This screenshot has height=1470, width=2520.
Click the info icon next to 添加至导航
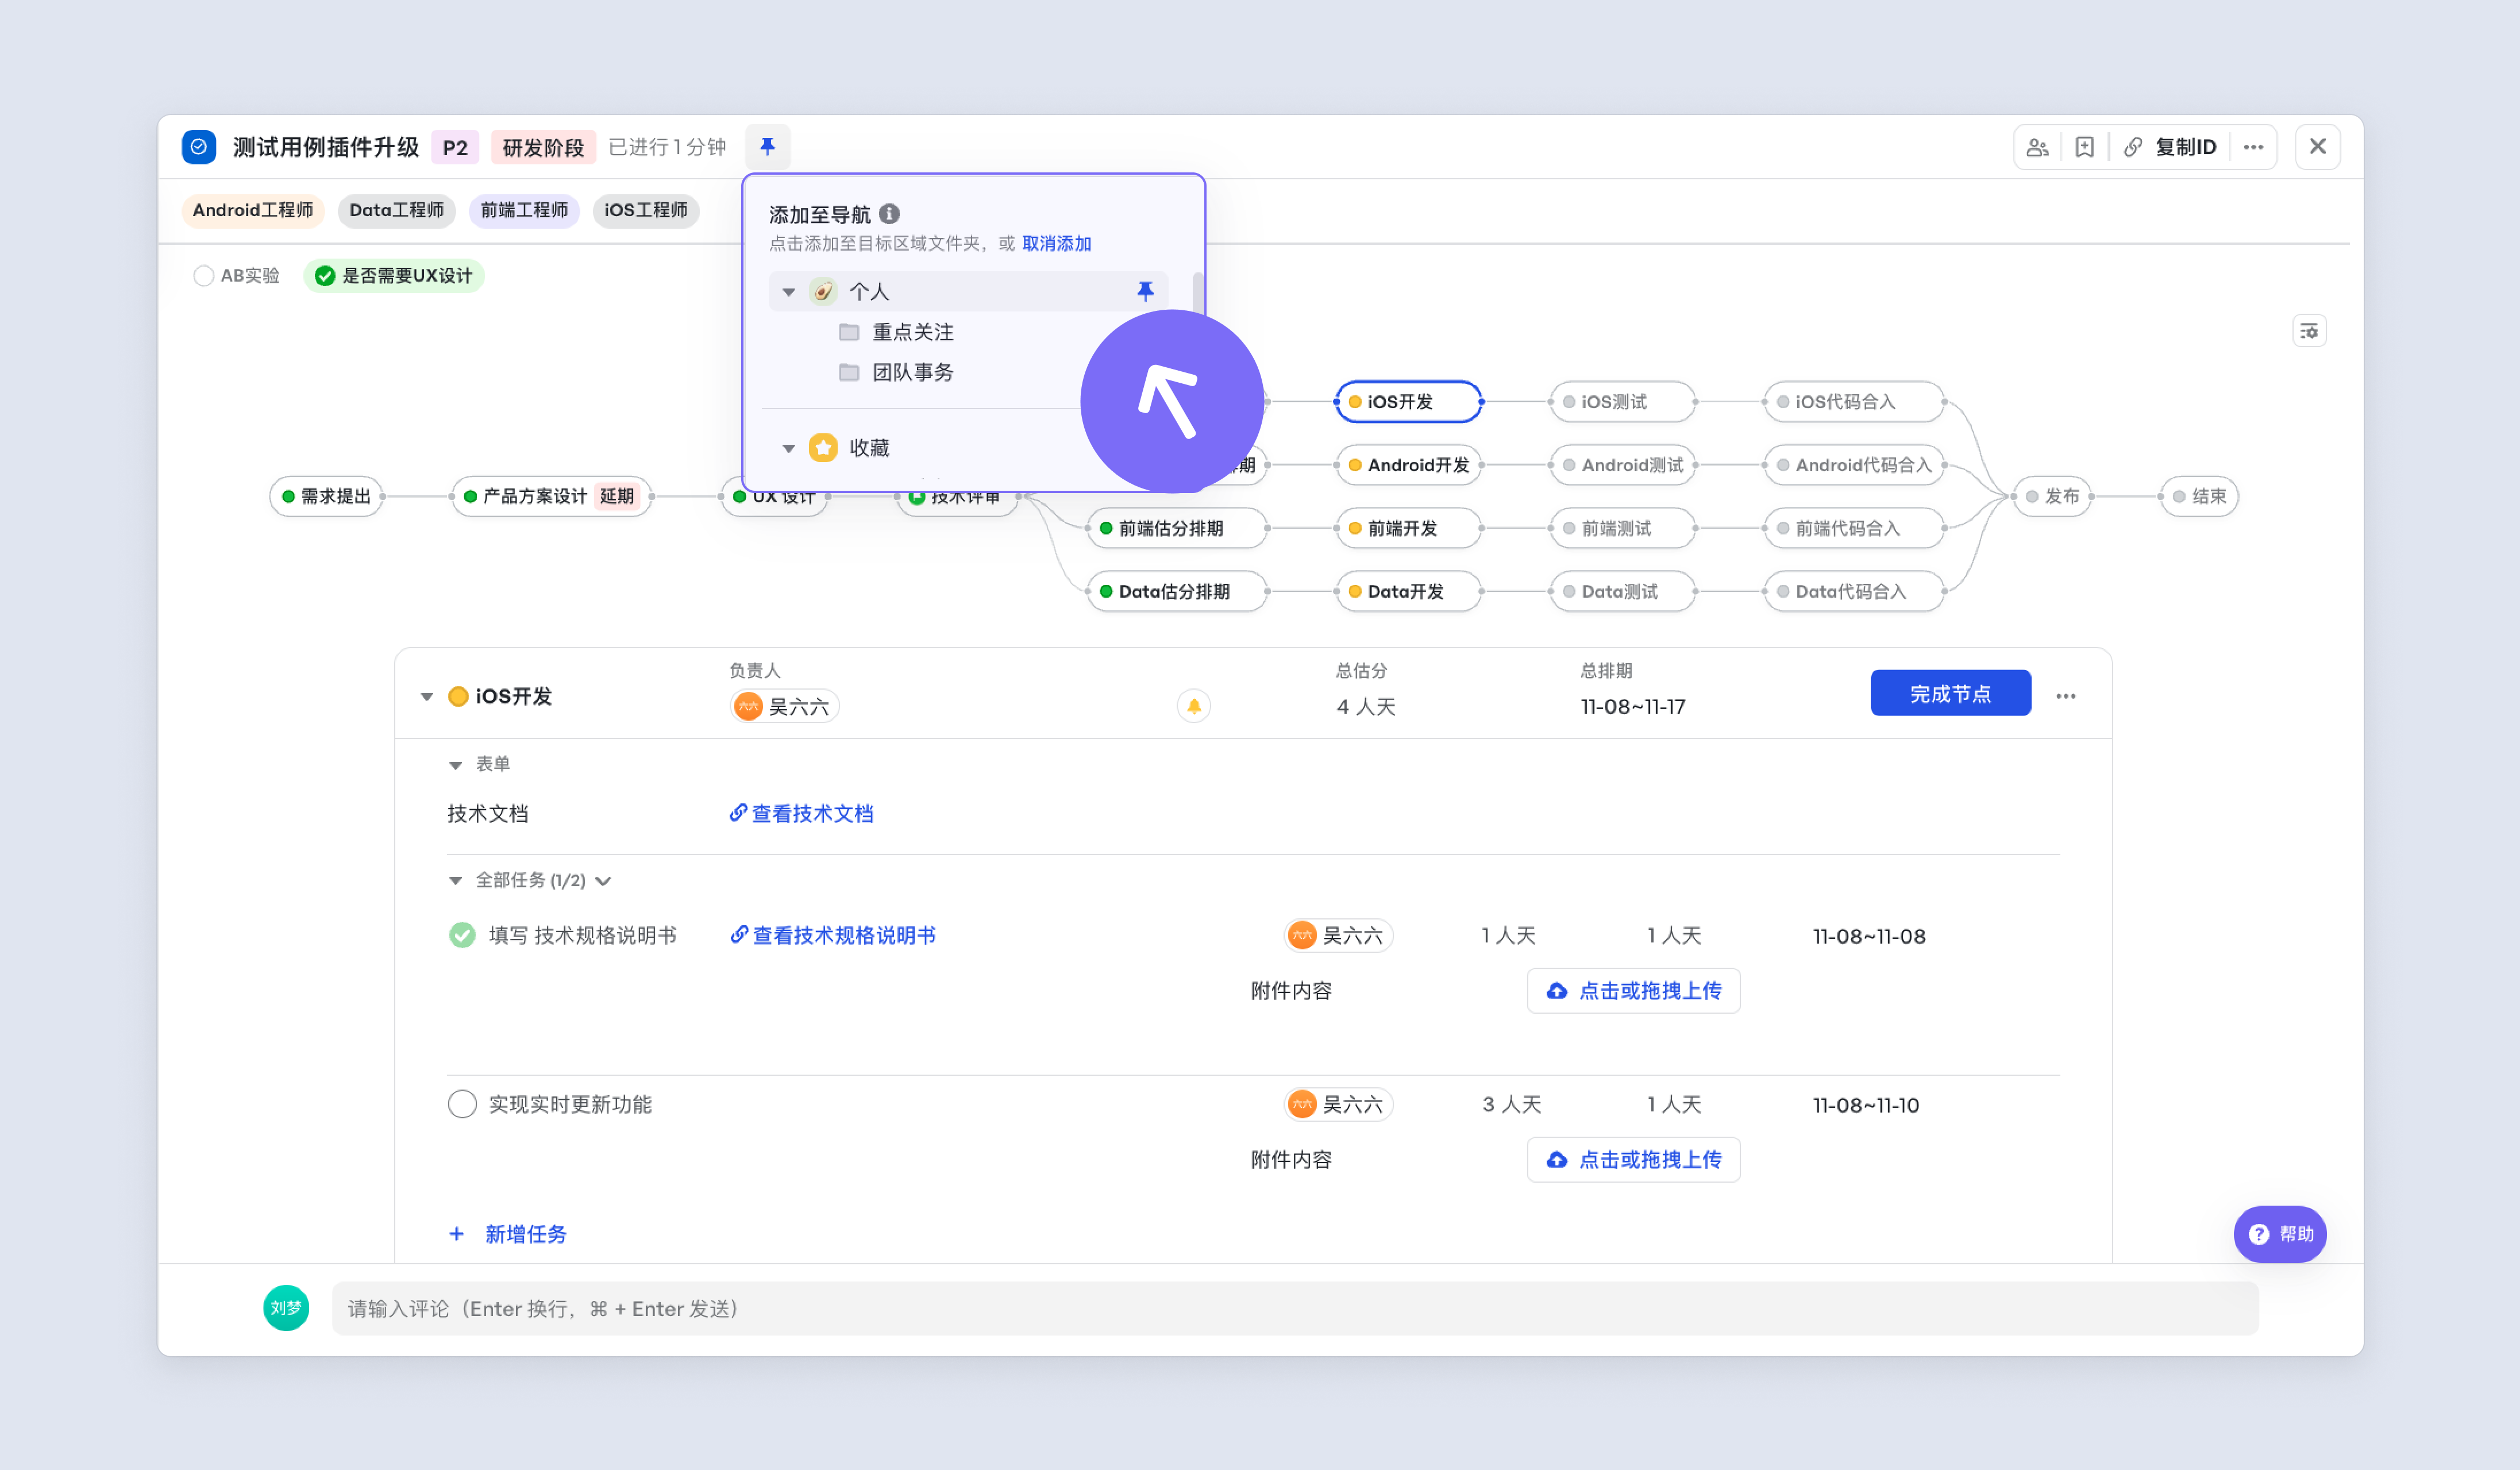889,214
